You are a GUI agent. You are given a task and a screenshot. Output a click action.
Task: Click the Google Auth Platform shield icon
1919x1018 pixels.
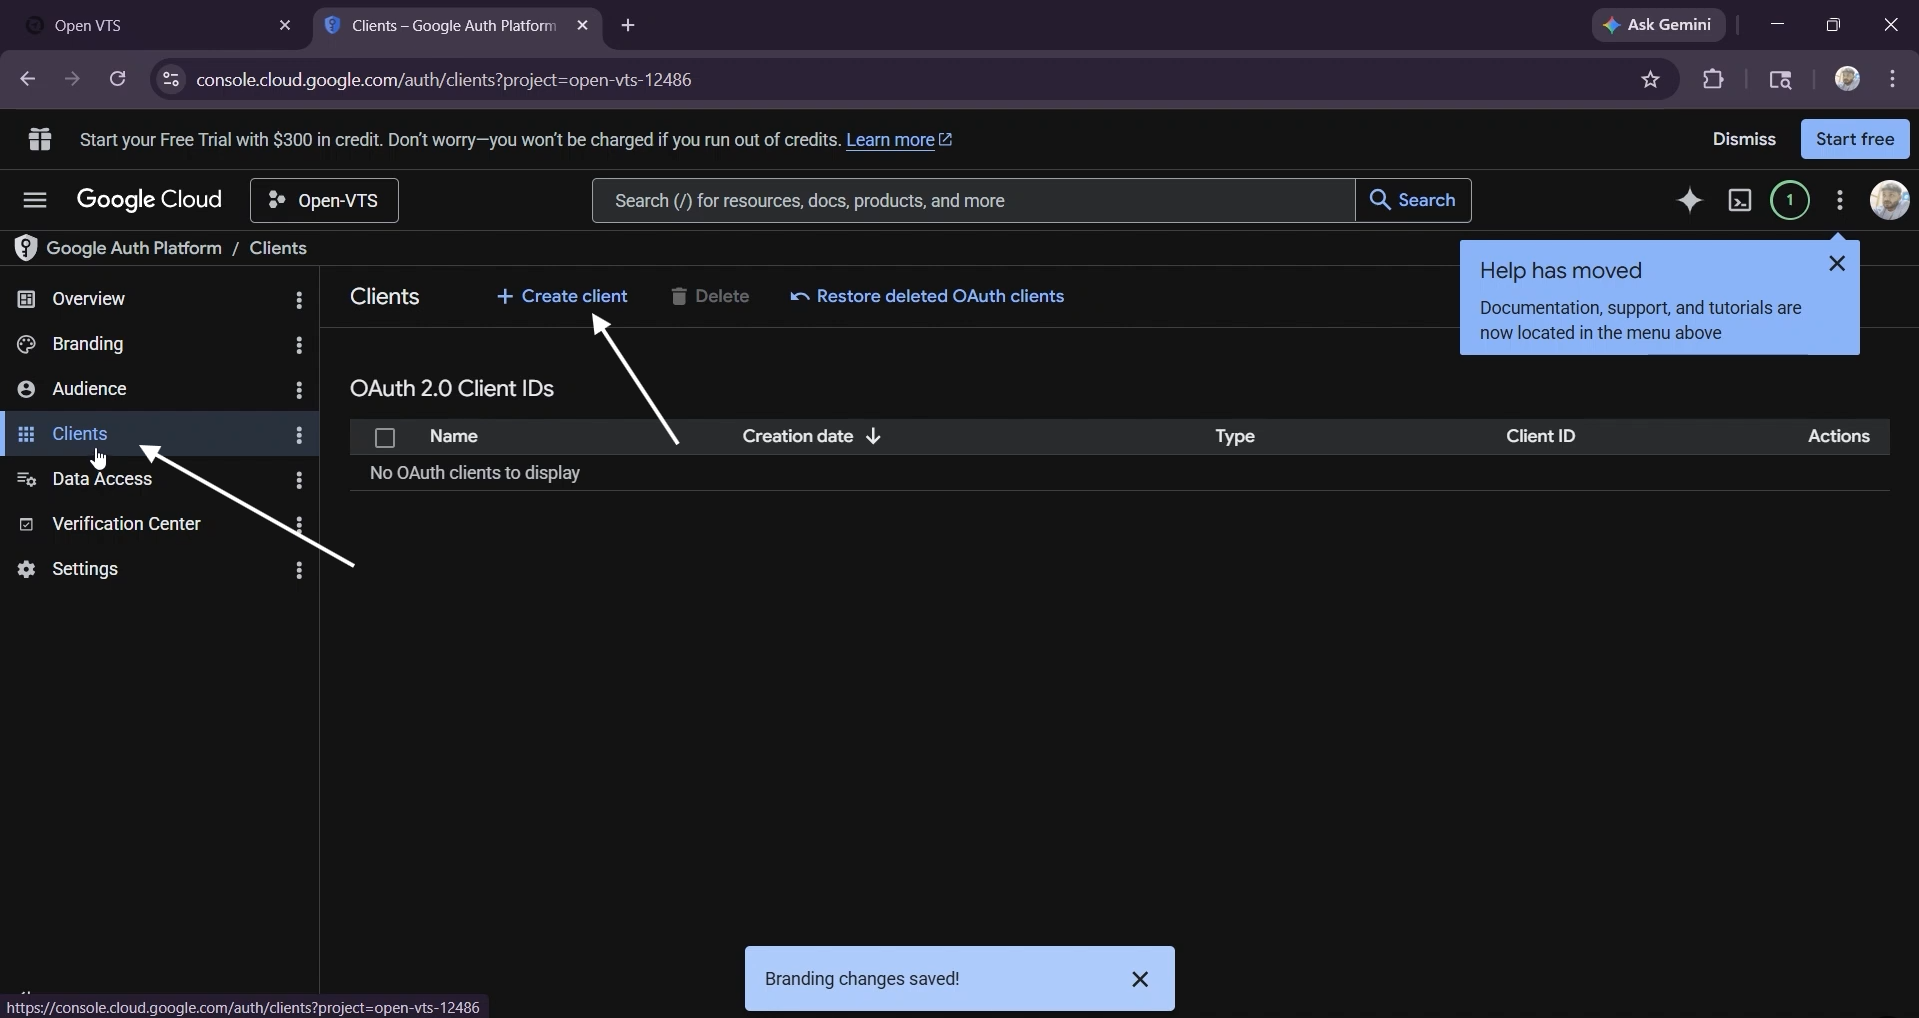pyautogui.click(x=25, y=248)
